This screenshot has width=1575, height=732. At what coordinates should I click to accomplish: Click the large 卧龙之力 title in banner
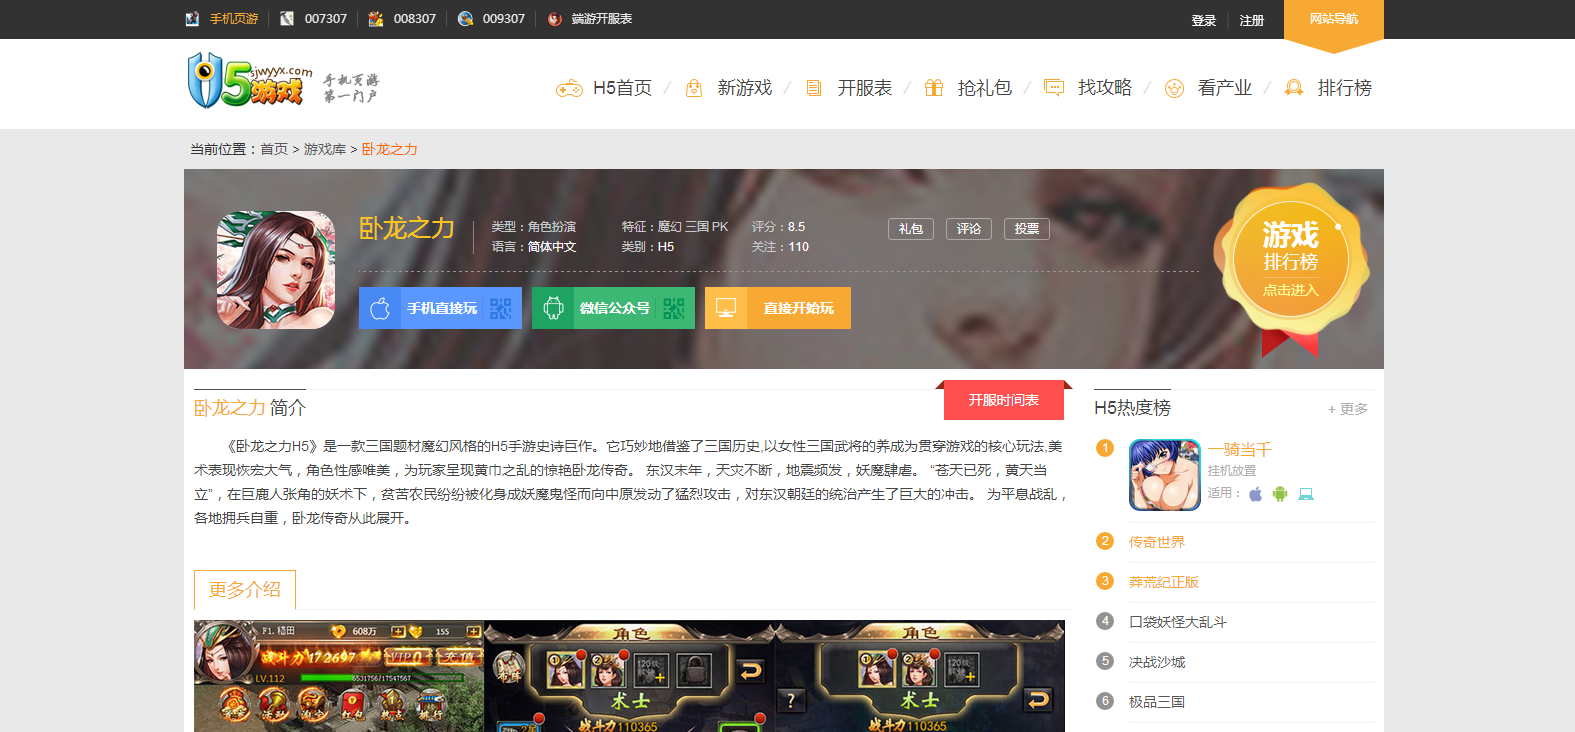point(407,229)
